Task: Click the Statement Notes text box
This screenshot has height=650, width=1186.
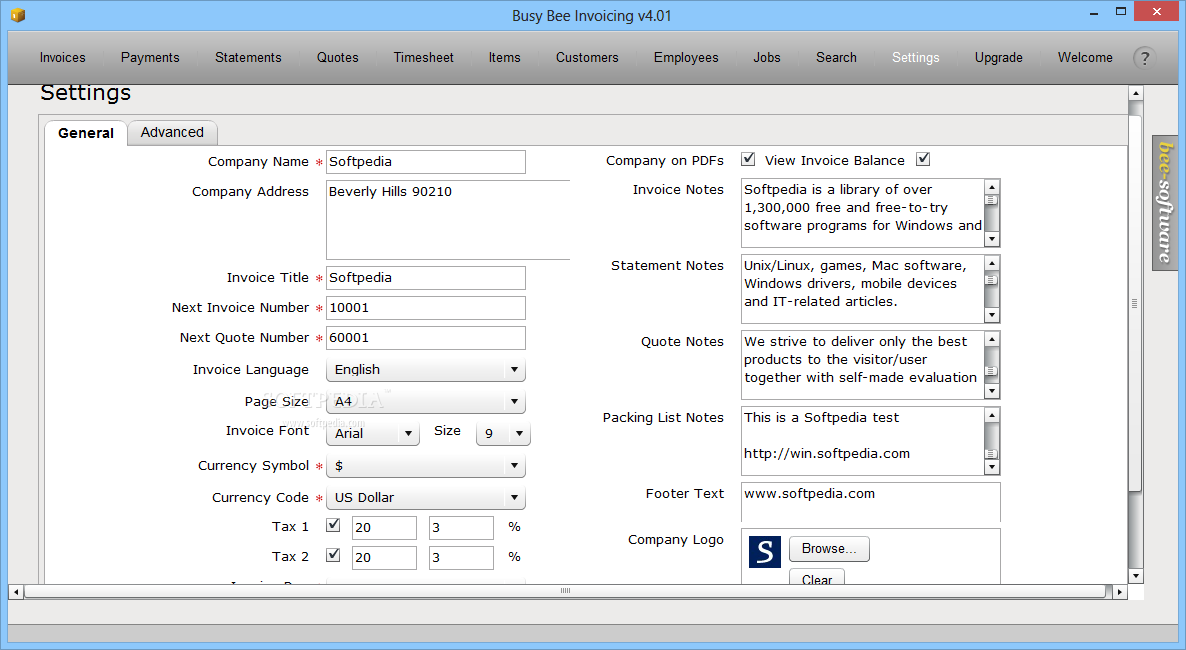Action: click(x=862, y=289)
